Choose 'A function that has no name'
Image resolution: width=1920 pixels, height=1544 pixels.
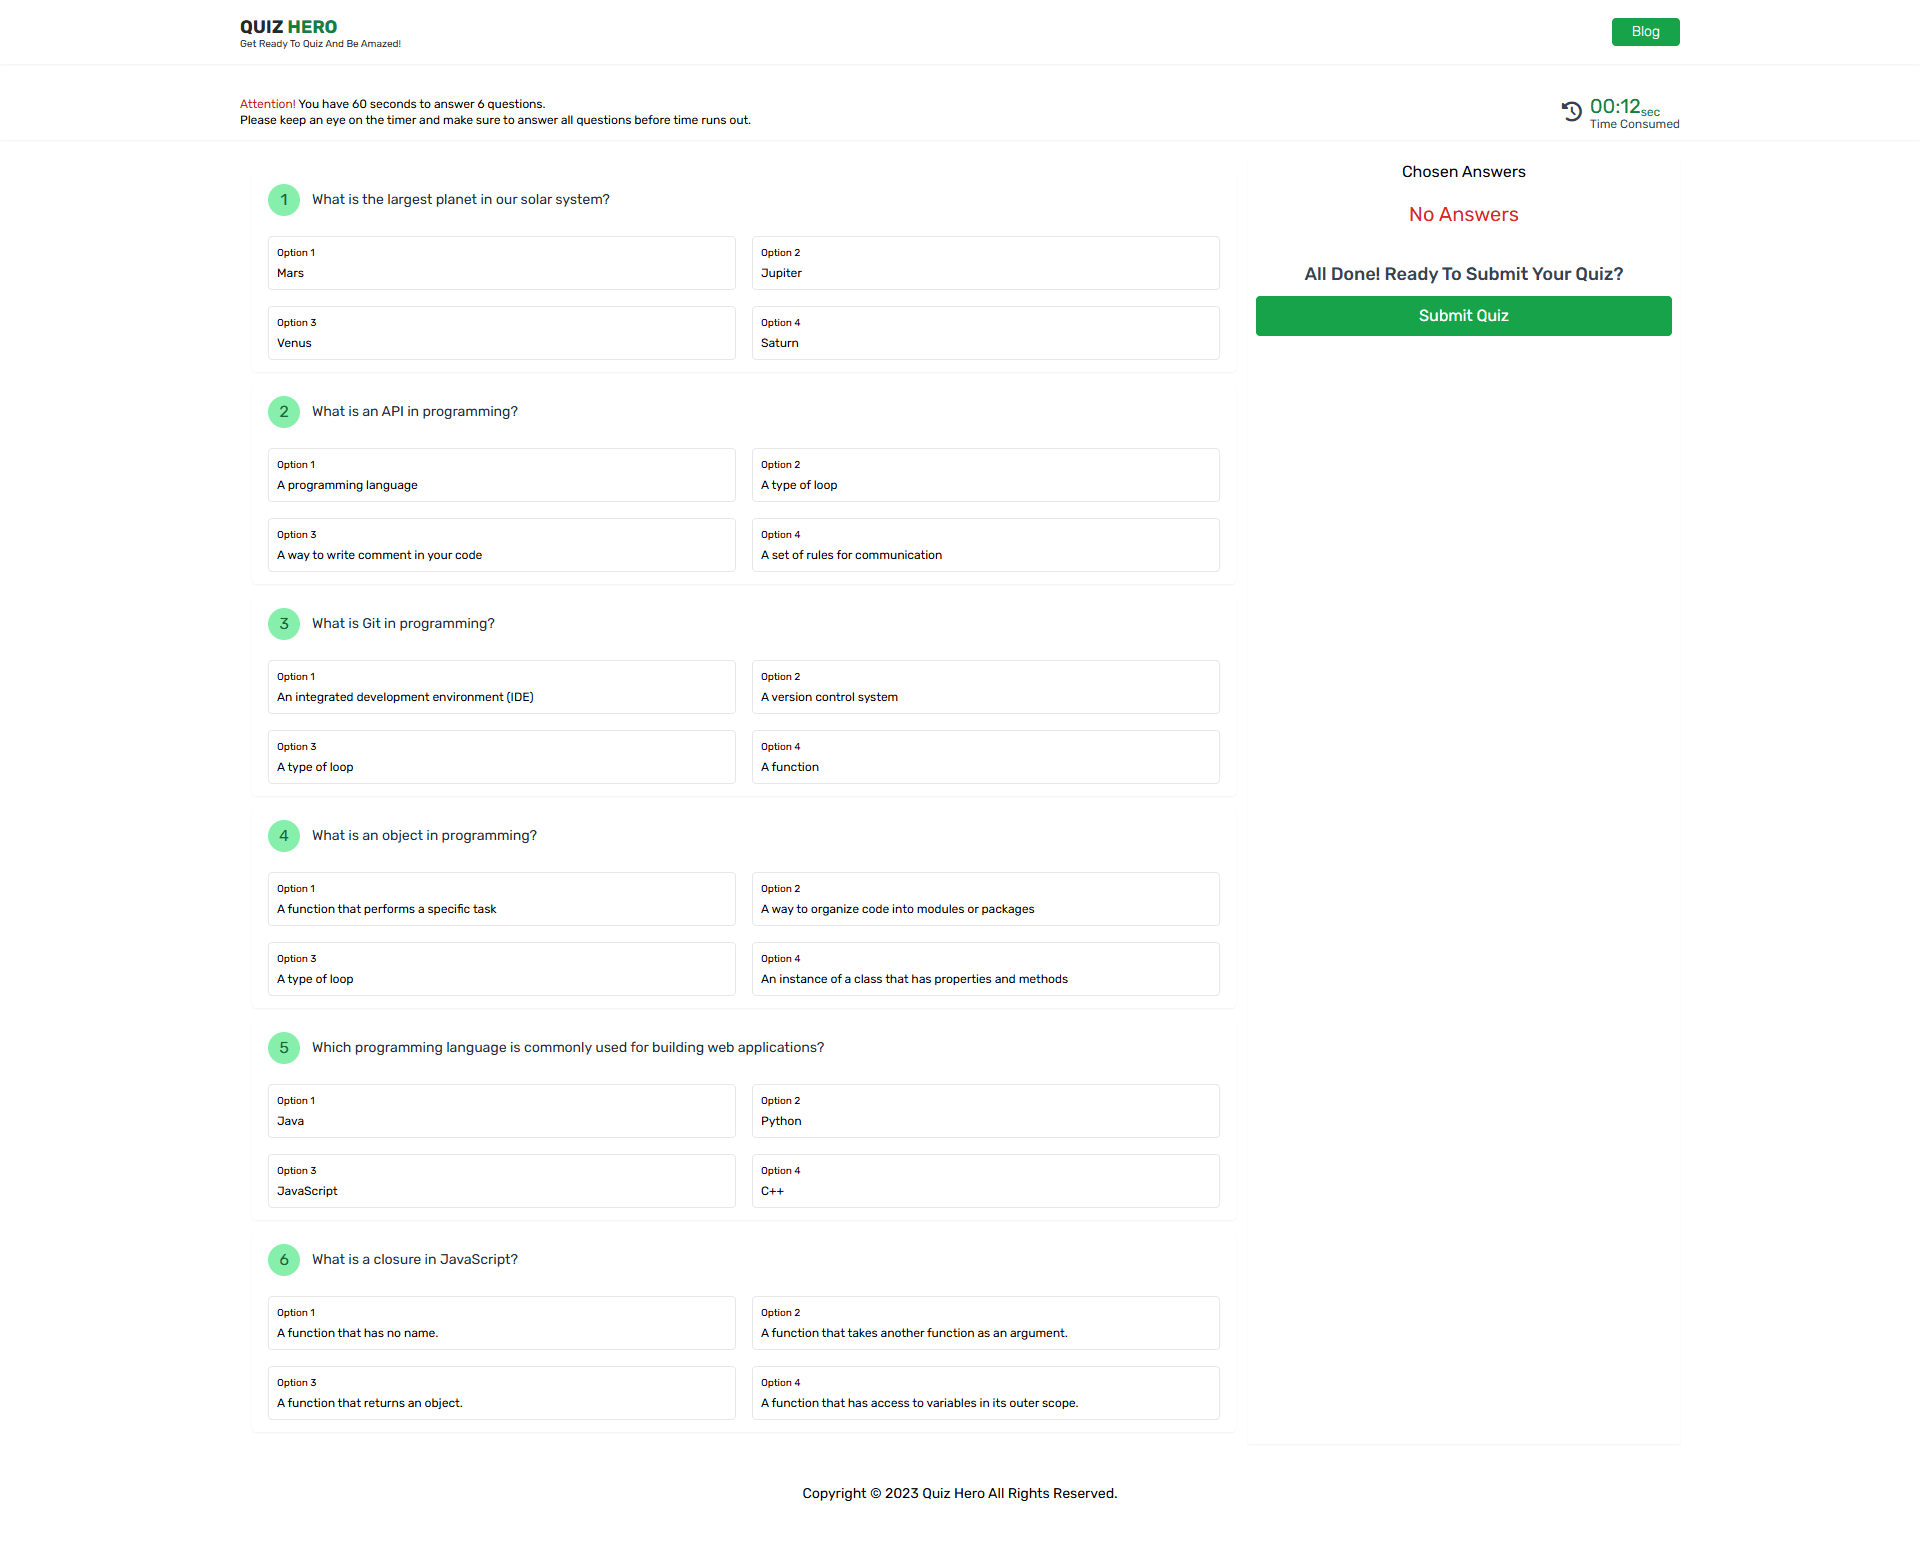click(501, 1323)
